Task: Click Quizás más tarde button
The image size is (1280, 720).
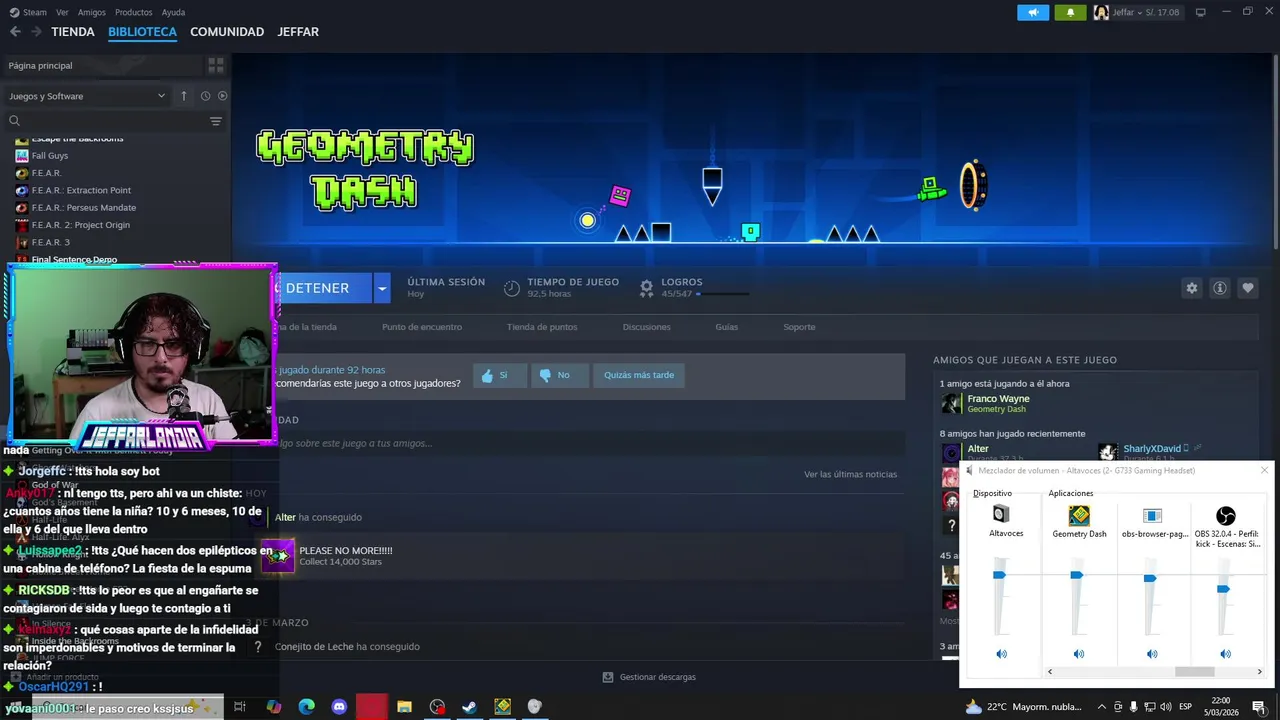Action: coord(639,375)
